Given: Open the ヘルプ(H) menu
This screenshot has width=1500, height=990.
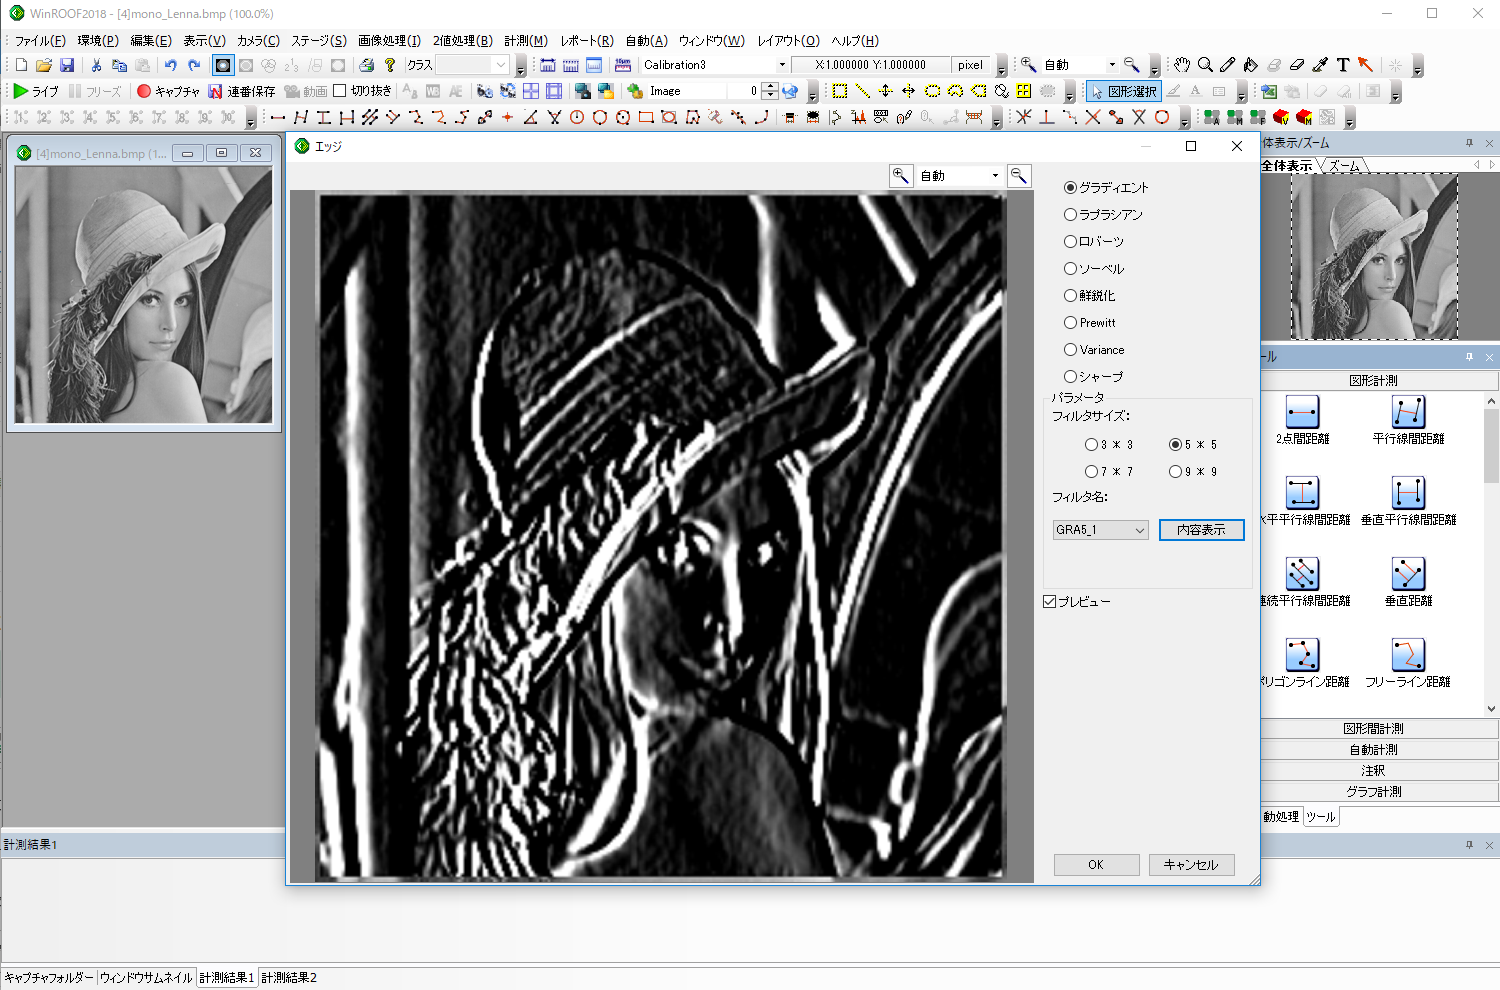Looking at the screenshot, I should coord(855,41).
